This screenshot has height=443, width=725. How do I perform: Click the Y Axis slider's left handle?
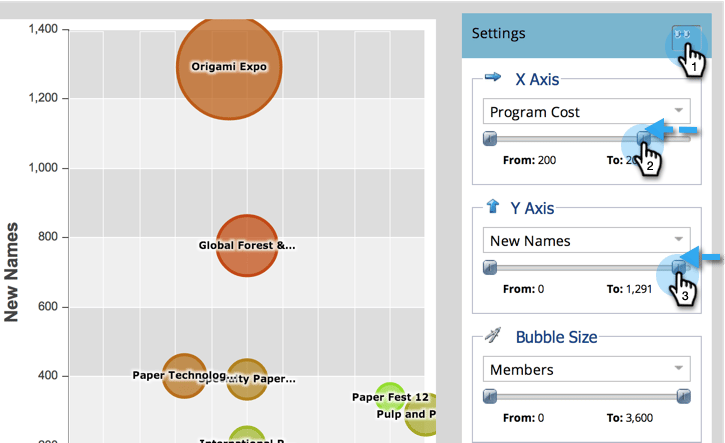[490, 267]
